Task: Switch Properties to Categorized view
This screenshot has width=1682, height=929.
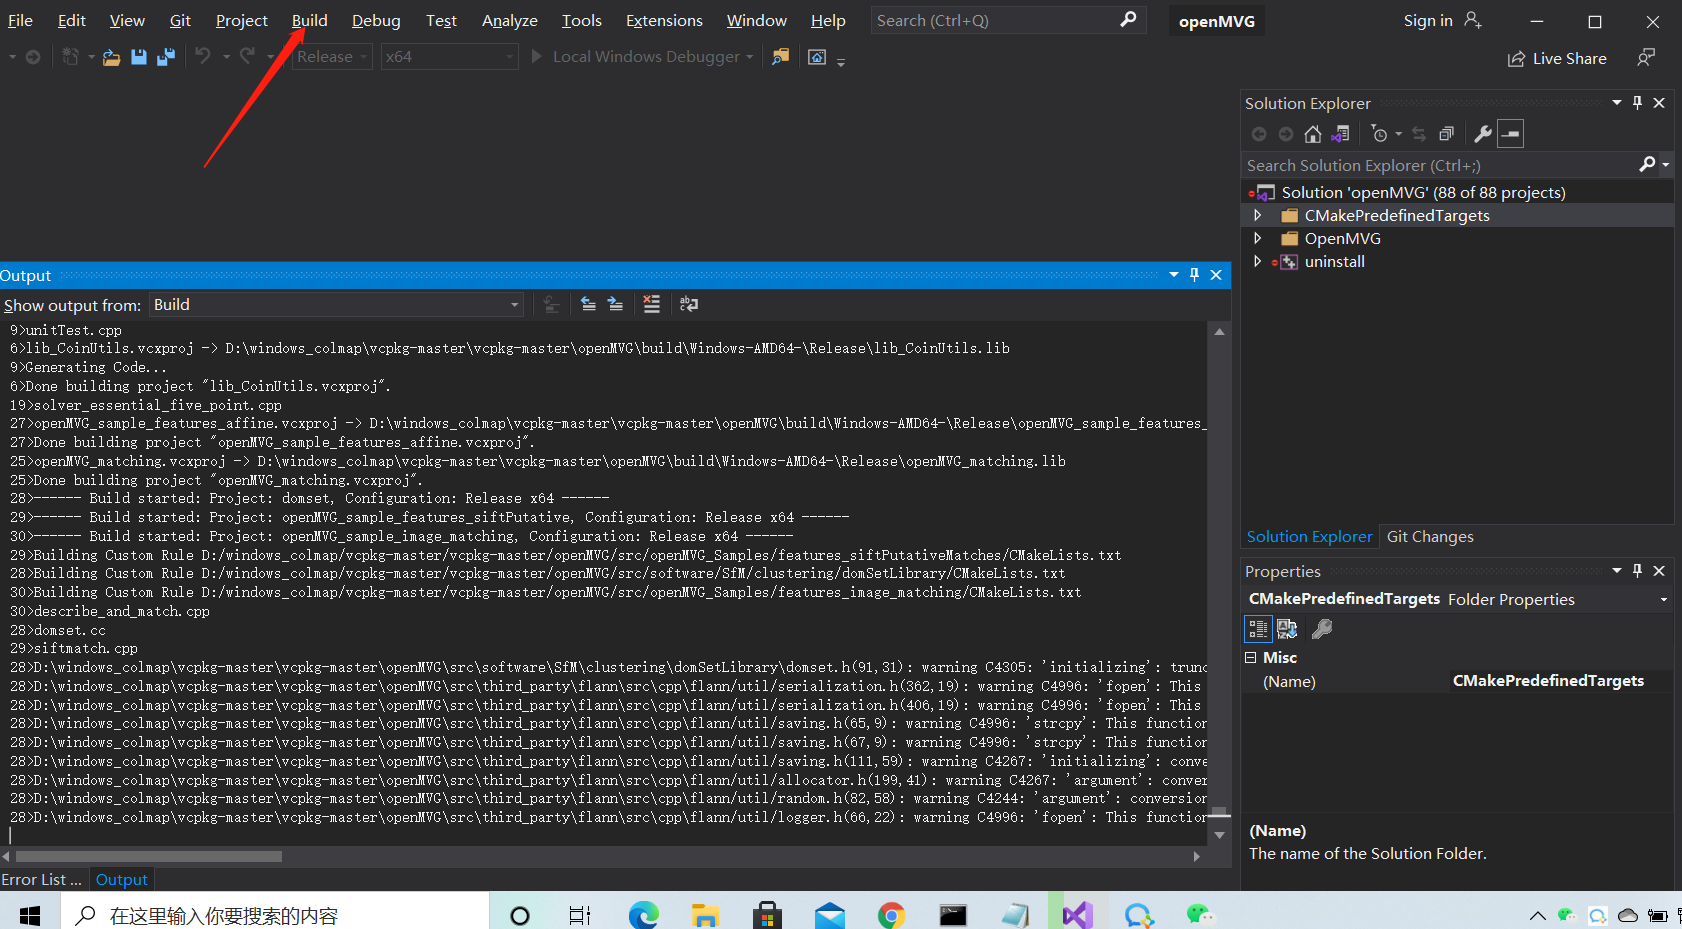Action: coord(1258,628)
